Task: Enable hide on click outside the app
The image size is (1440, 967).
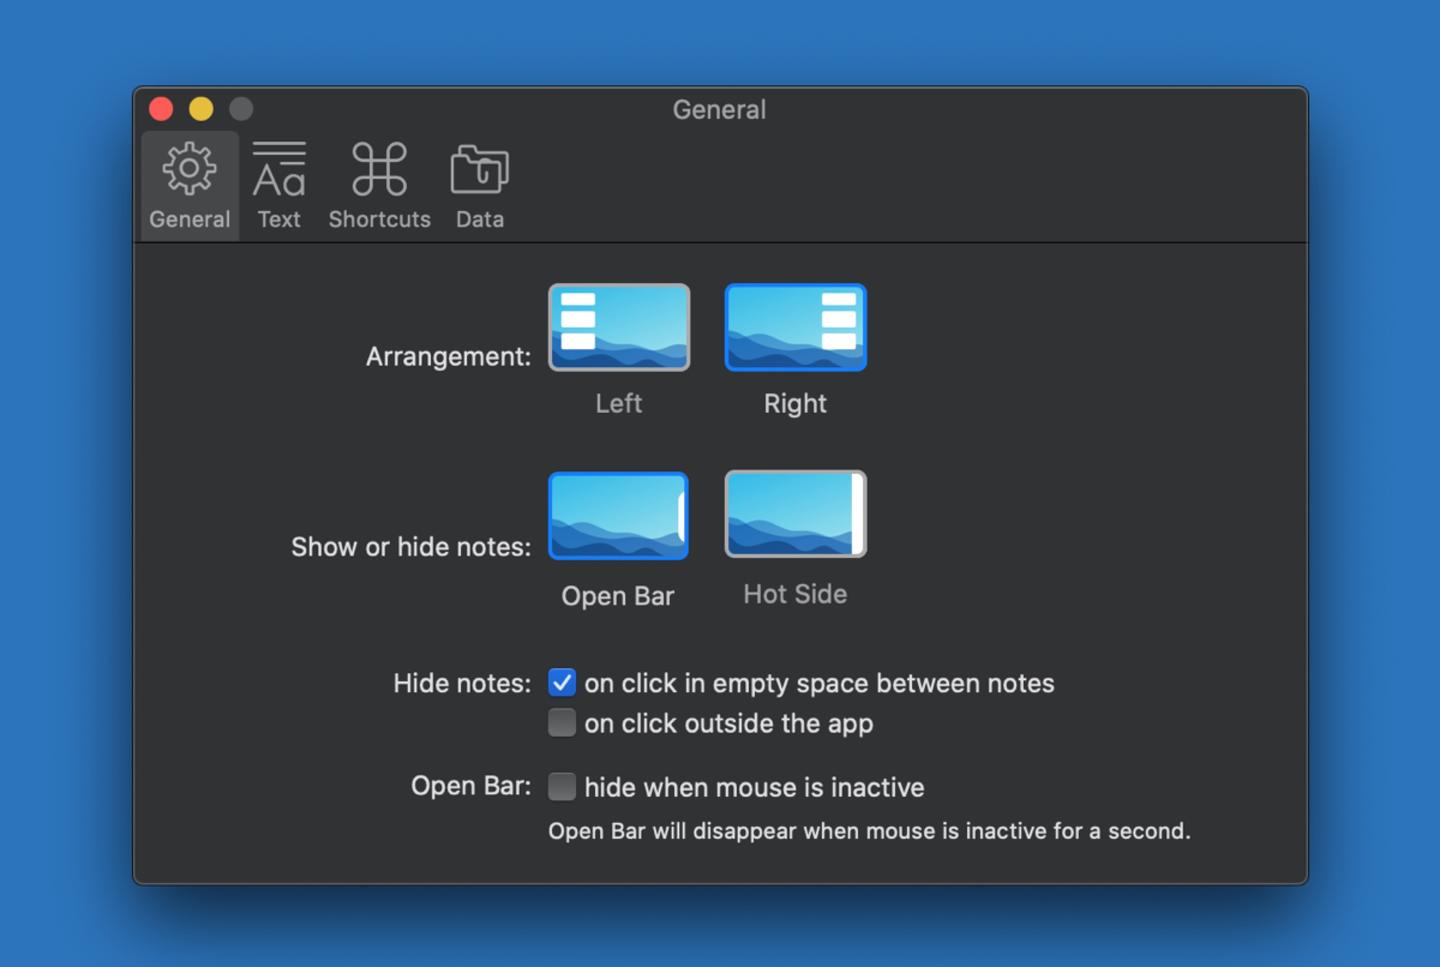Action: tap(562, 723)
